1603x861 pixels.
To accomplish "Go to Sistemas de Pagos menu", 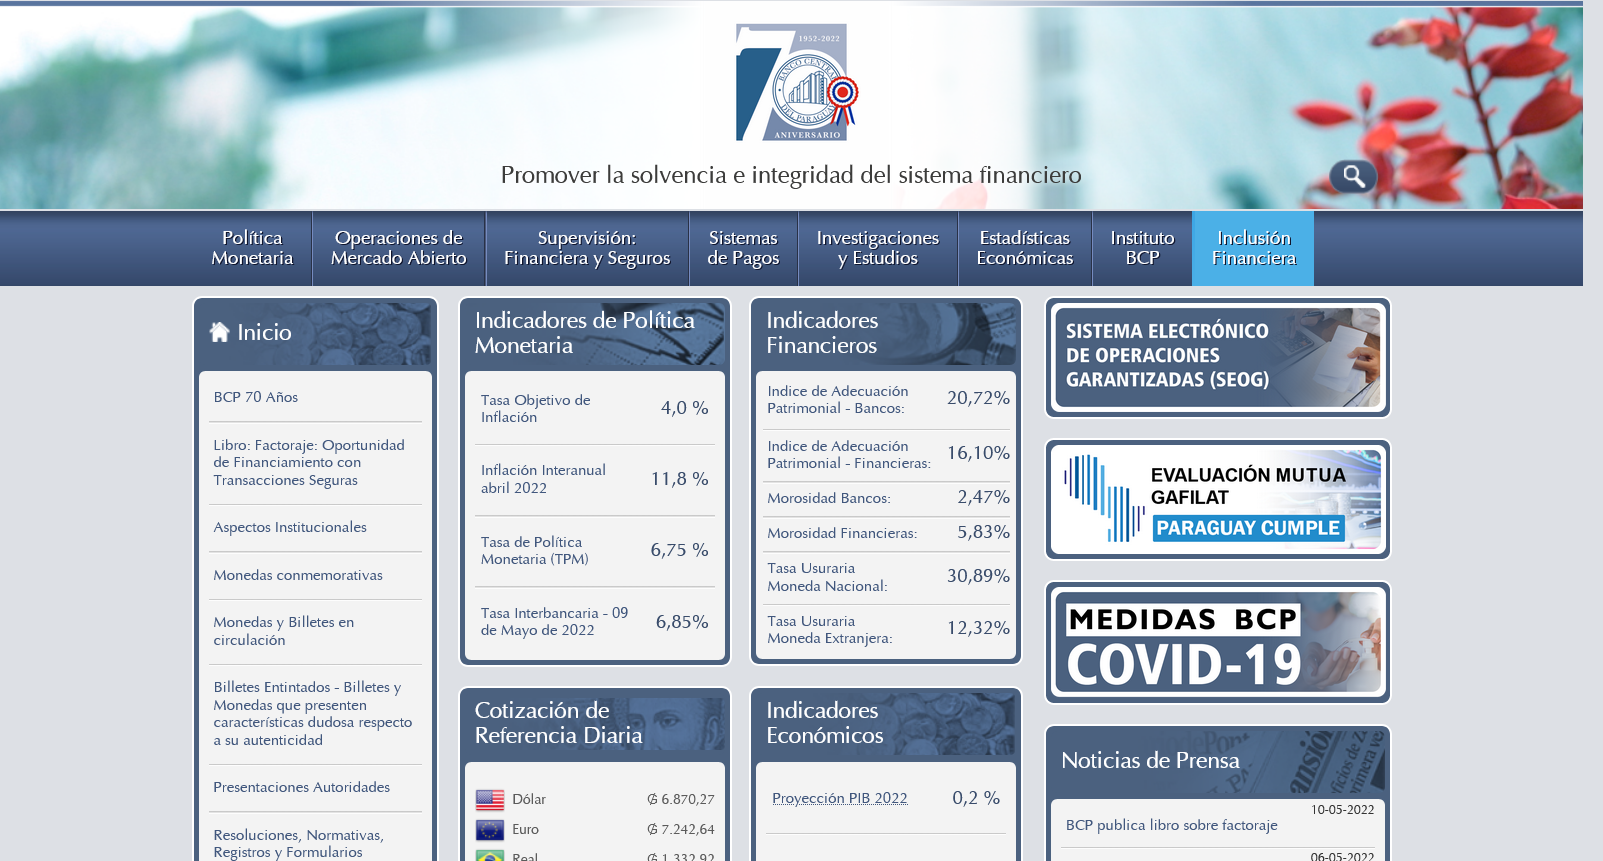I will click(743, 248).
